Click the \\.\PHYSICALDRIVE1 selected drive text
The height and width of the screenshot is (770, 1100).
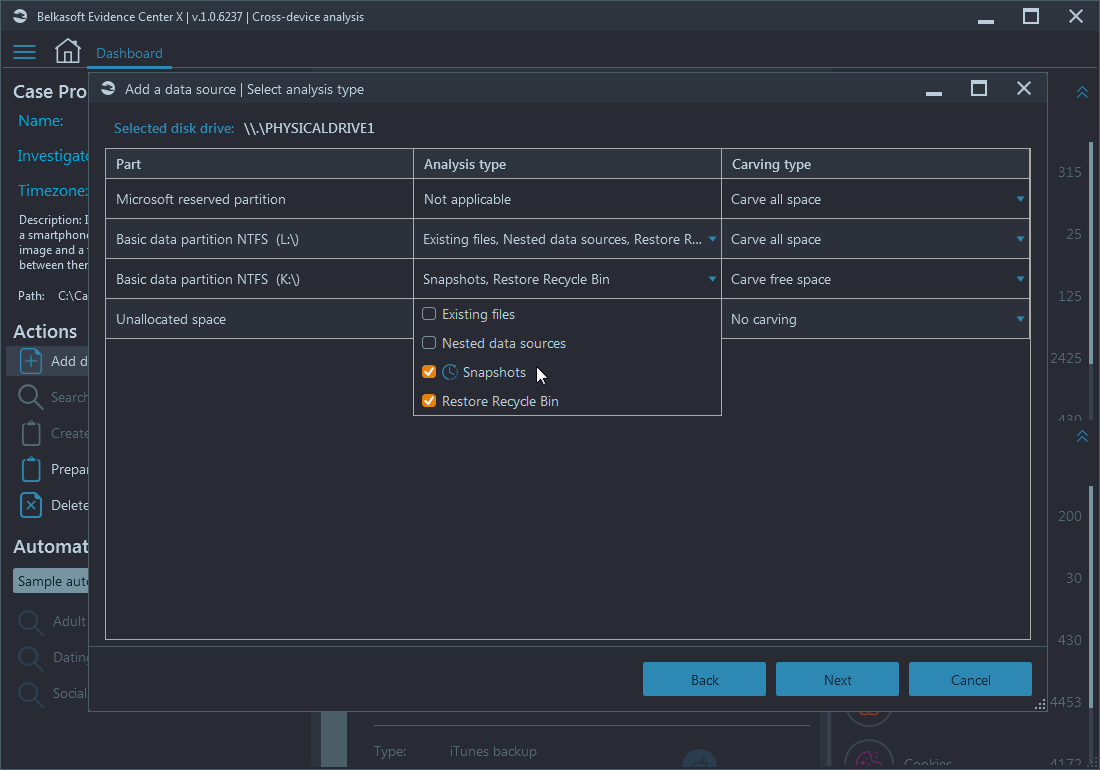pyautogui.click(x=309, y=128)
